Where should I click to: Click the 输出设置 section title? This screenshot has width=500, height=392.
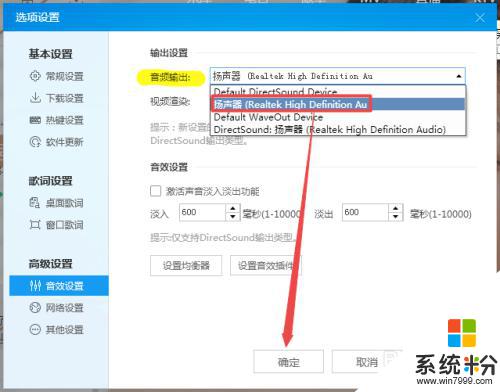click(x=169, y=53)
